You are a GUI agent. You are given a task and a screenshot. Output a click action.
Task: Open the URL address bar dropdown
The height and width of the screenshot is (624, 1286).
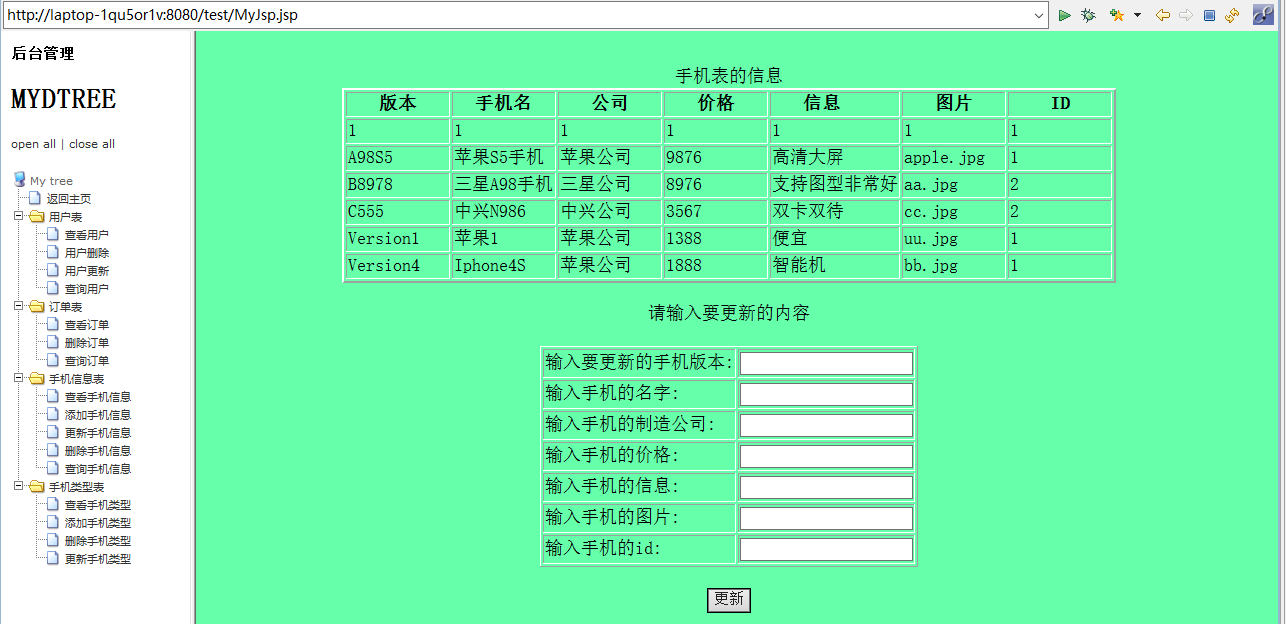pos(1039,15)
